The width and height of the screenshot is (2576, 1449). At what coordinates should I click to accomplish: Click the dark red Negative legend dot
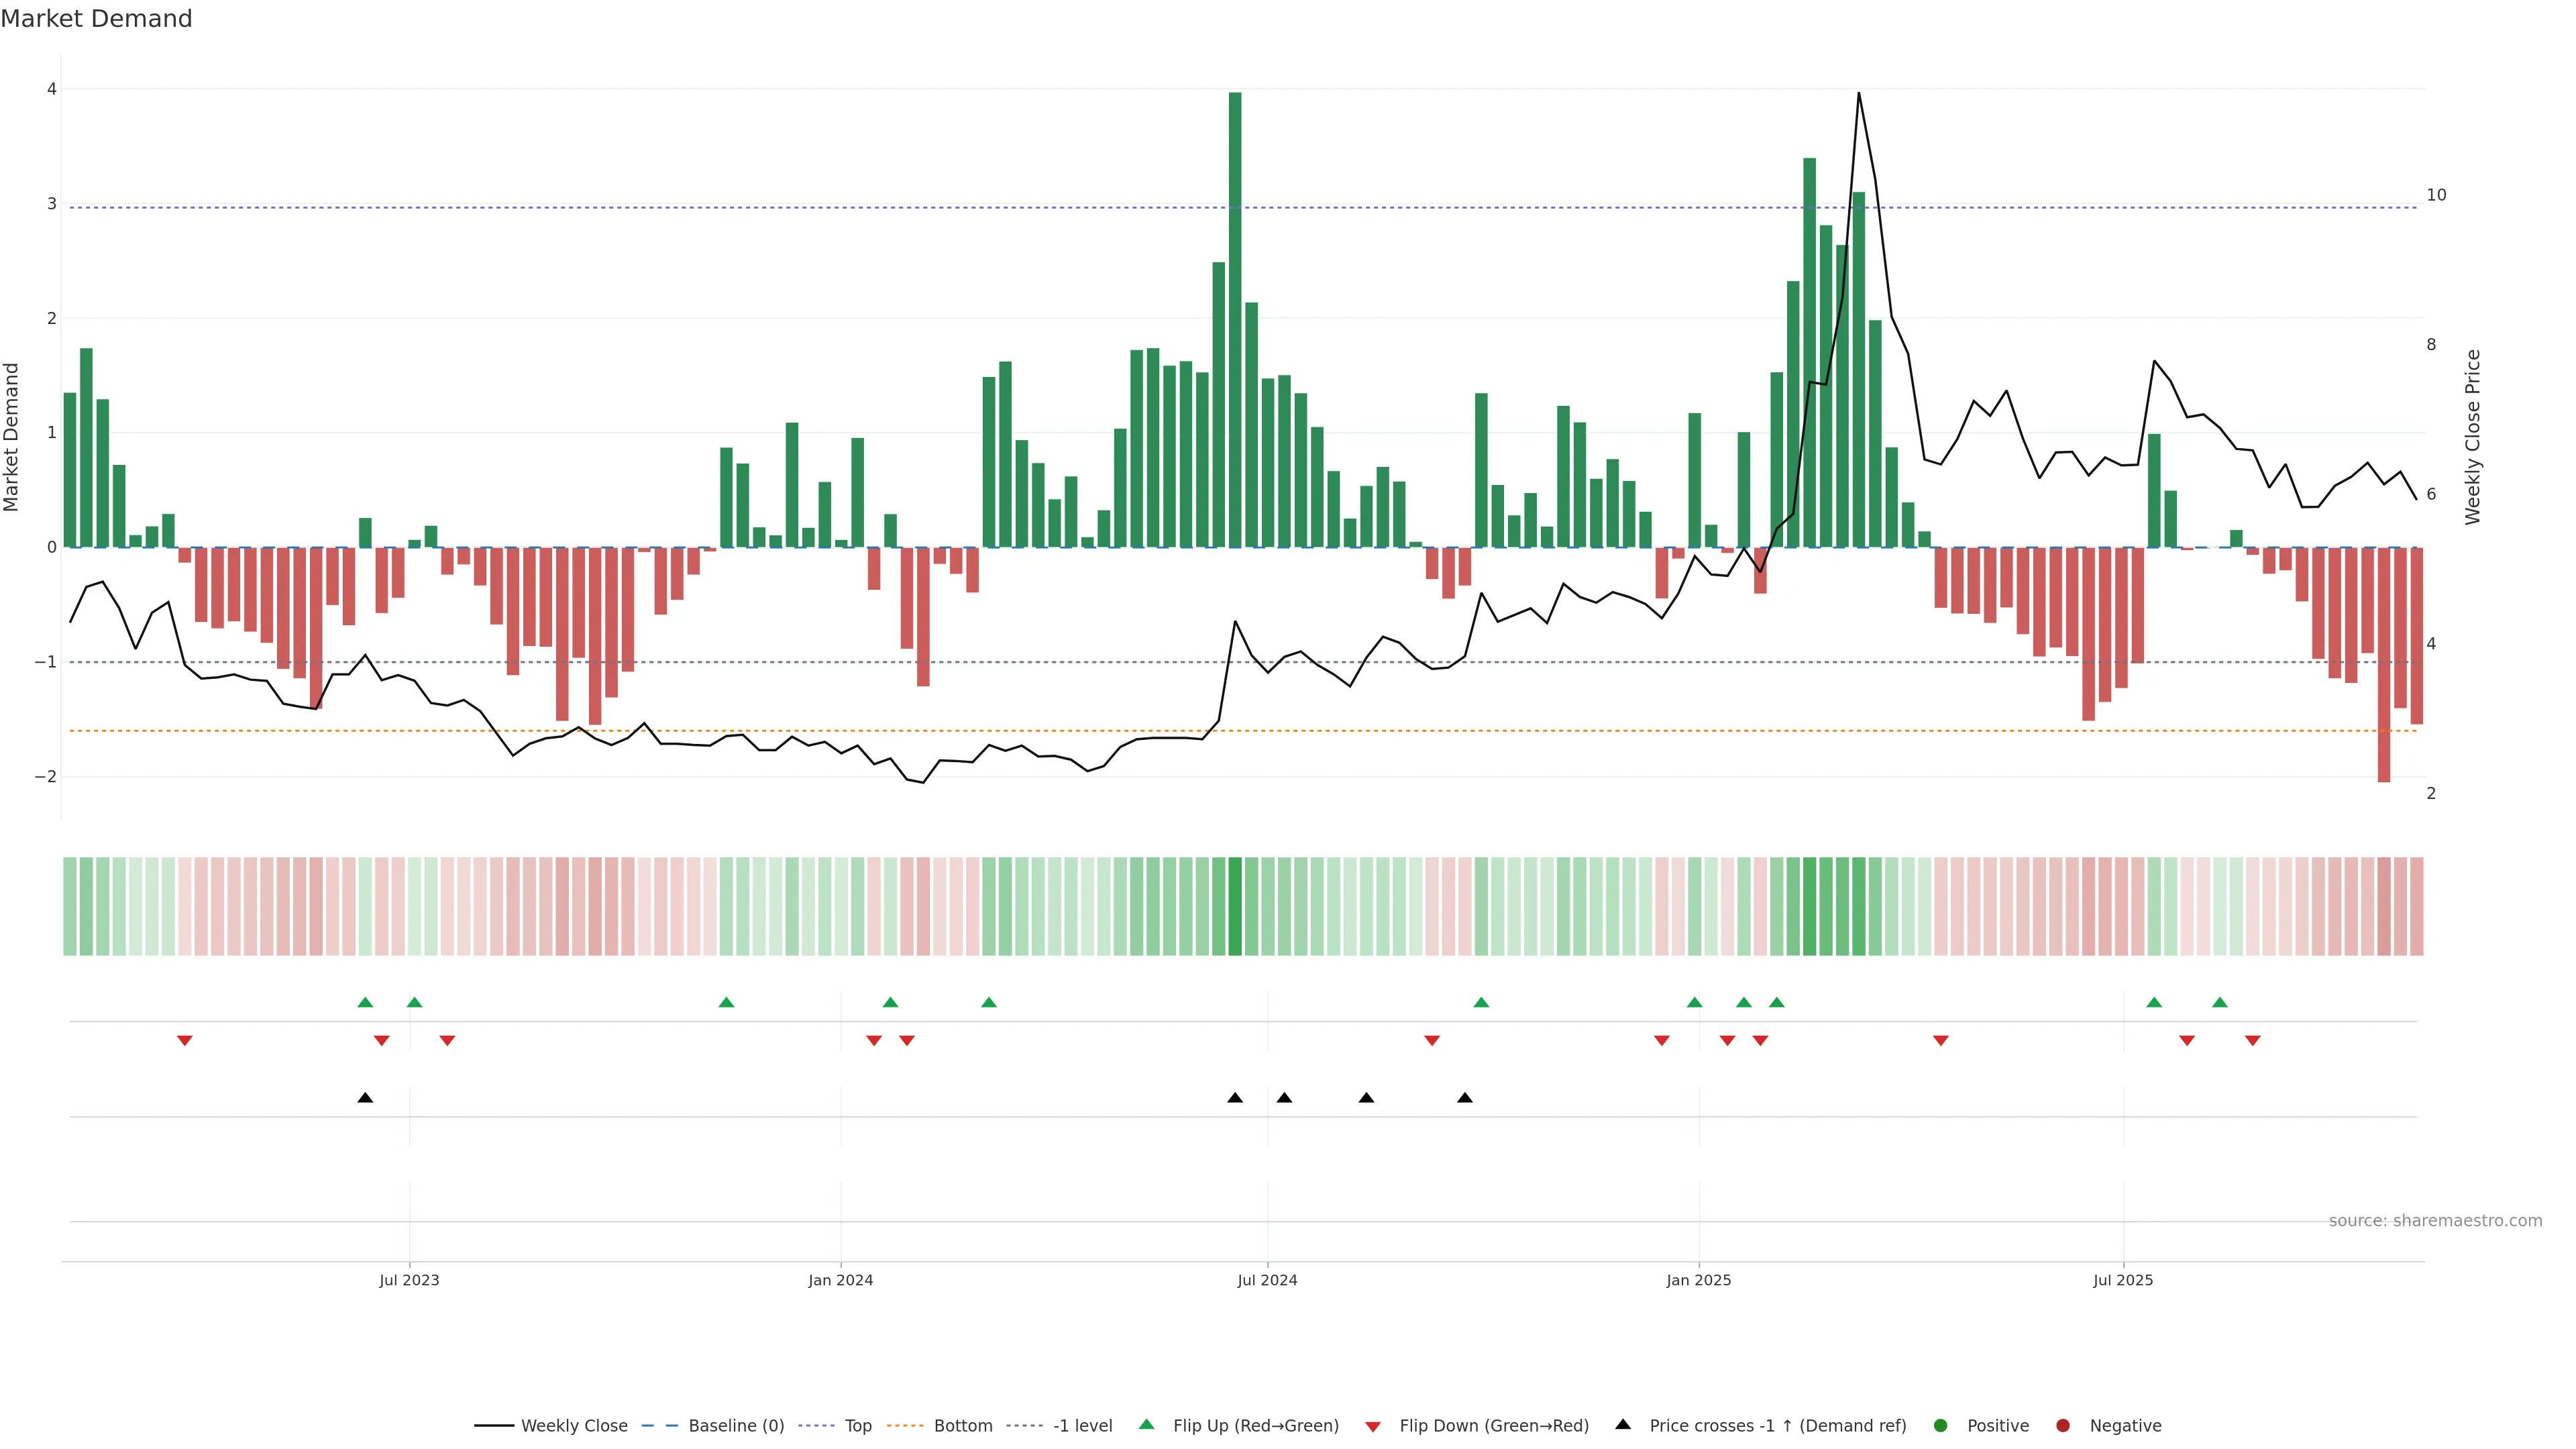click(x=2062, y=1425)
